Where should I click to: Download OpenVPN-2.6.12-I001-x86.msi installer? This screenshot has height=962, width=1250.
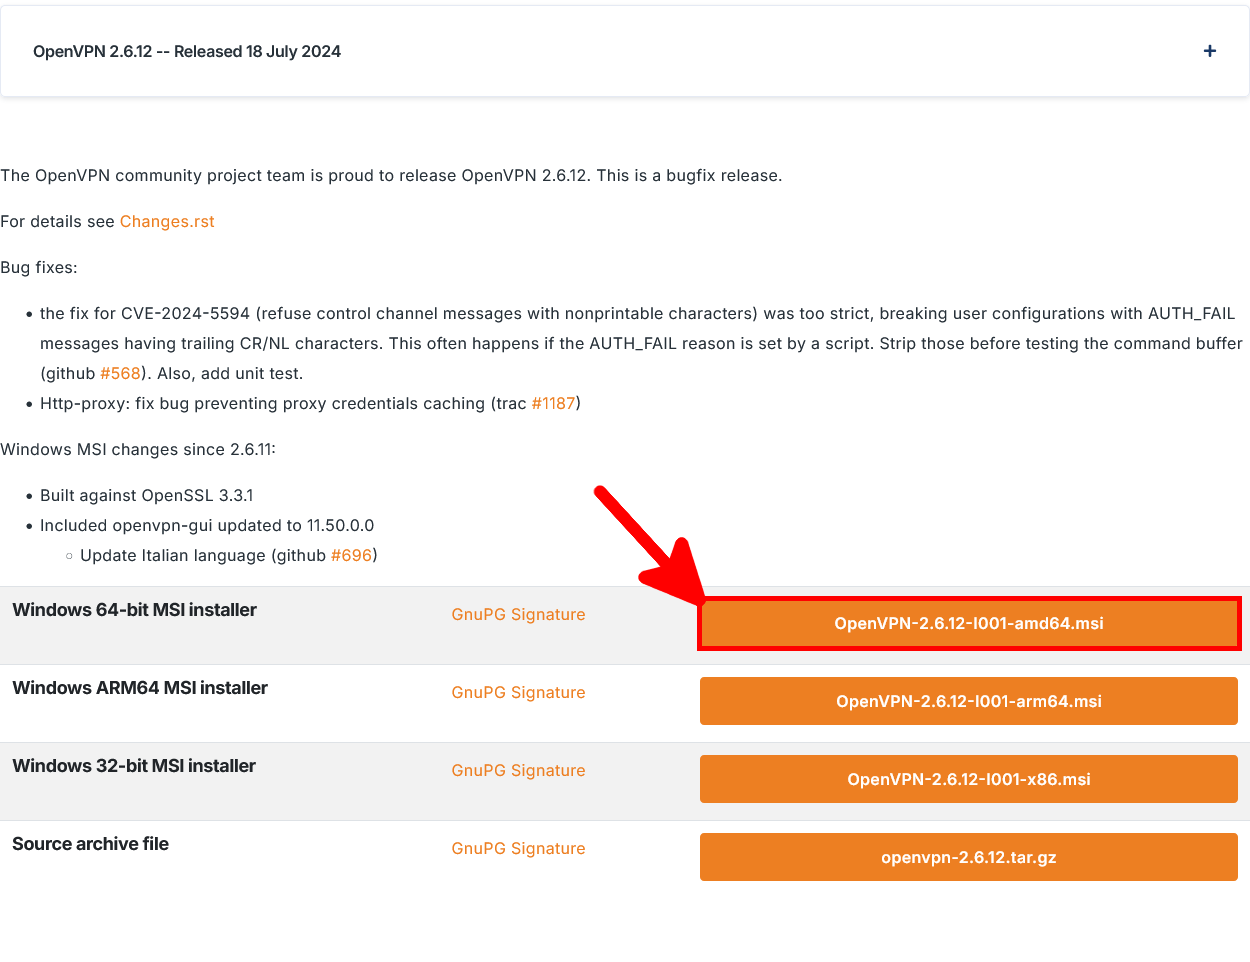[x=968, y=779]
